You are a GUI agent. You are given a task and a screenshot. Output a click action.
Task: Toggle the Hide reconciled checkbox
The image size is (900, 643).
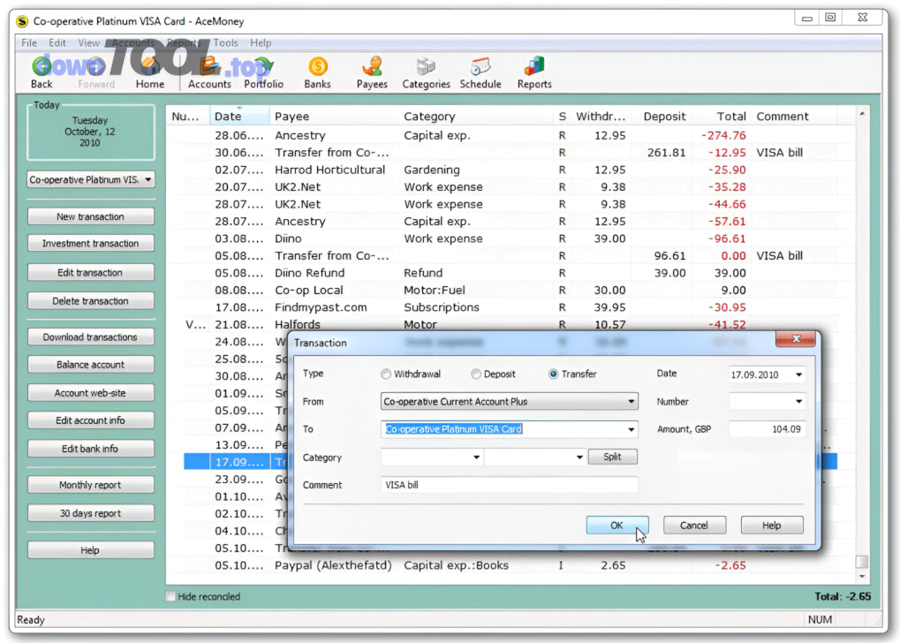pos(170,596)
